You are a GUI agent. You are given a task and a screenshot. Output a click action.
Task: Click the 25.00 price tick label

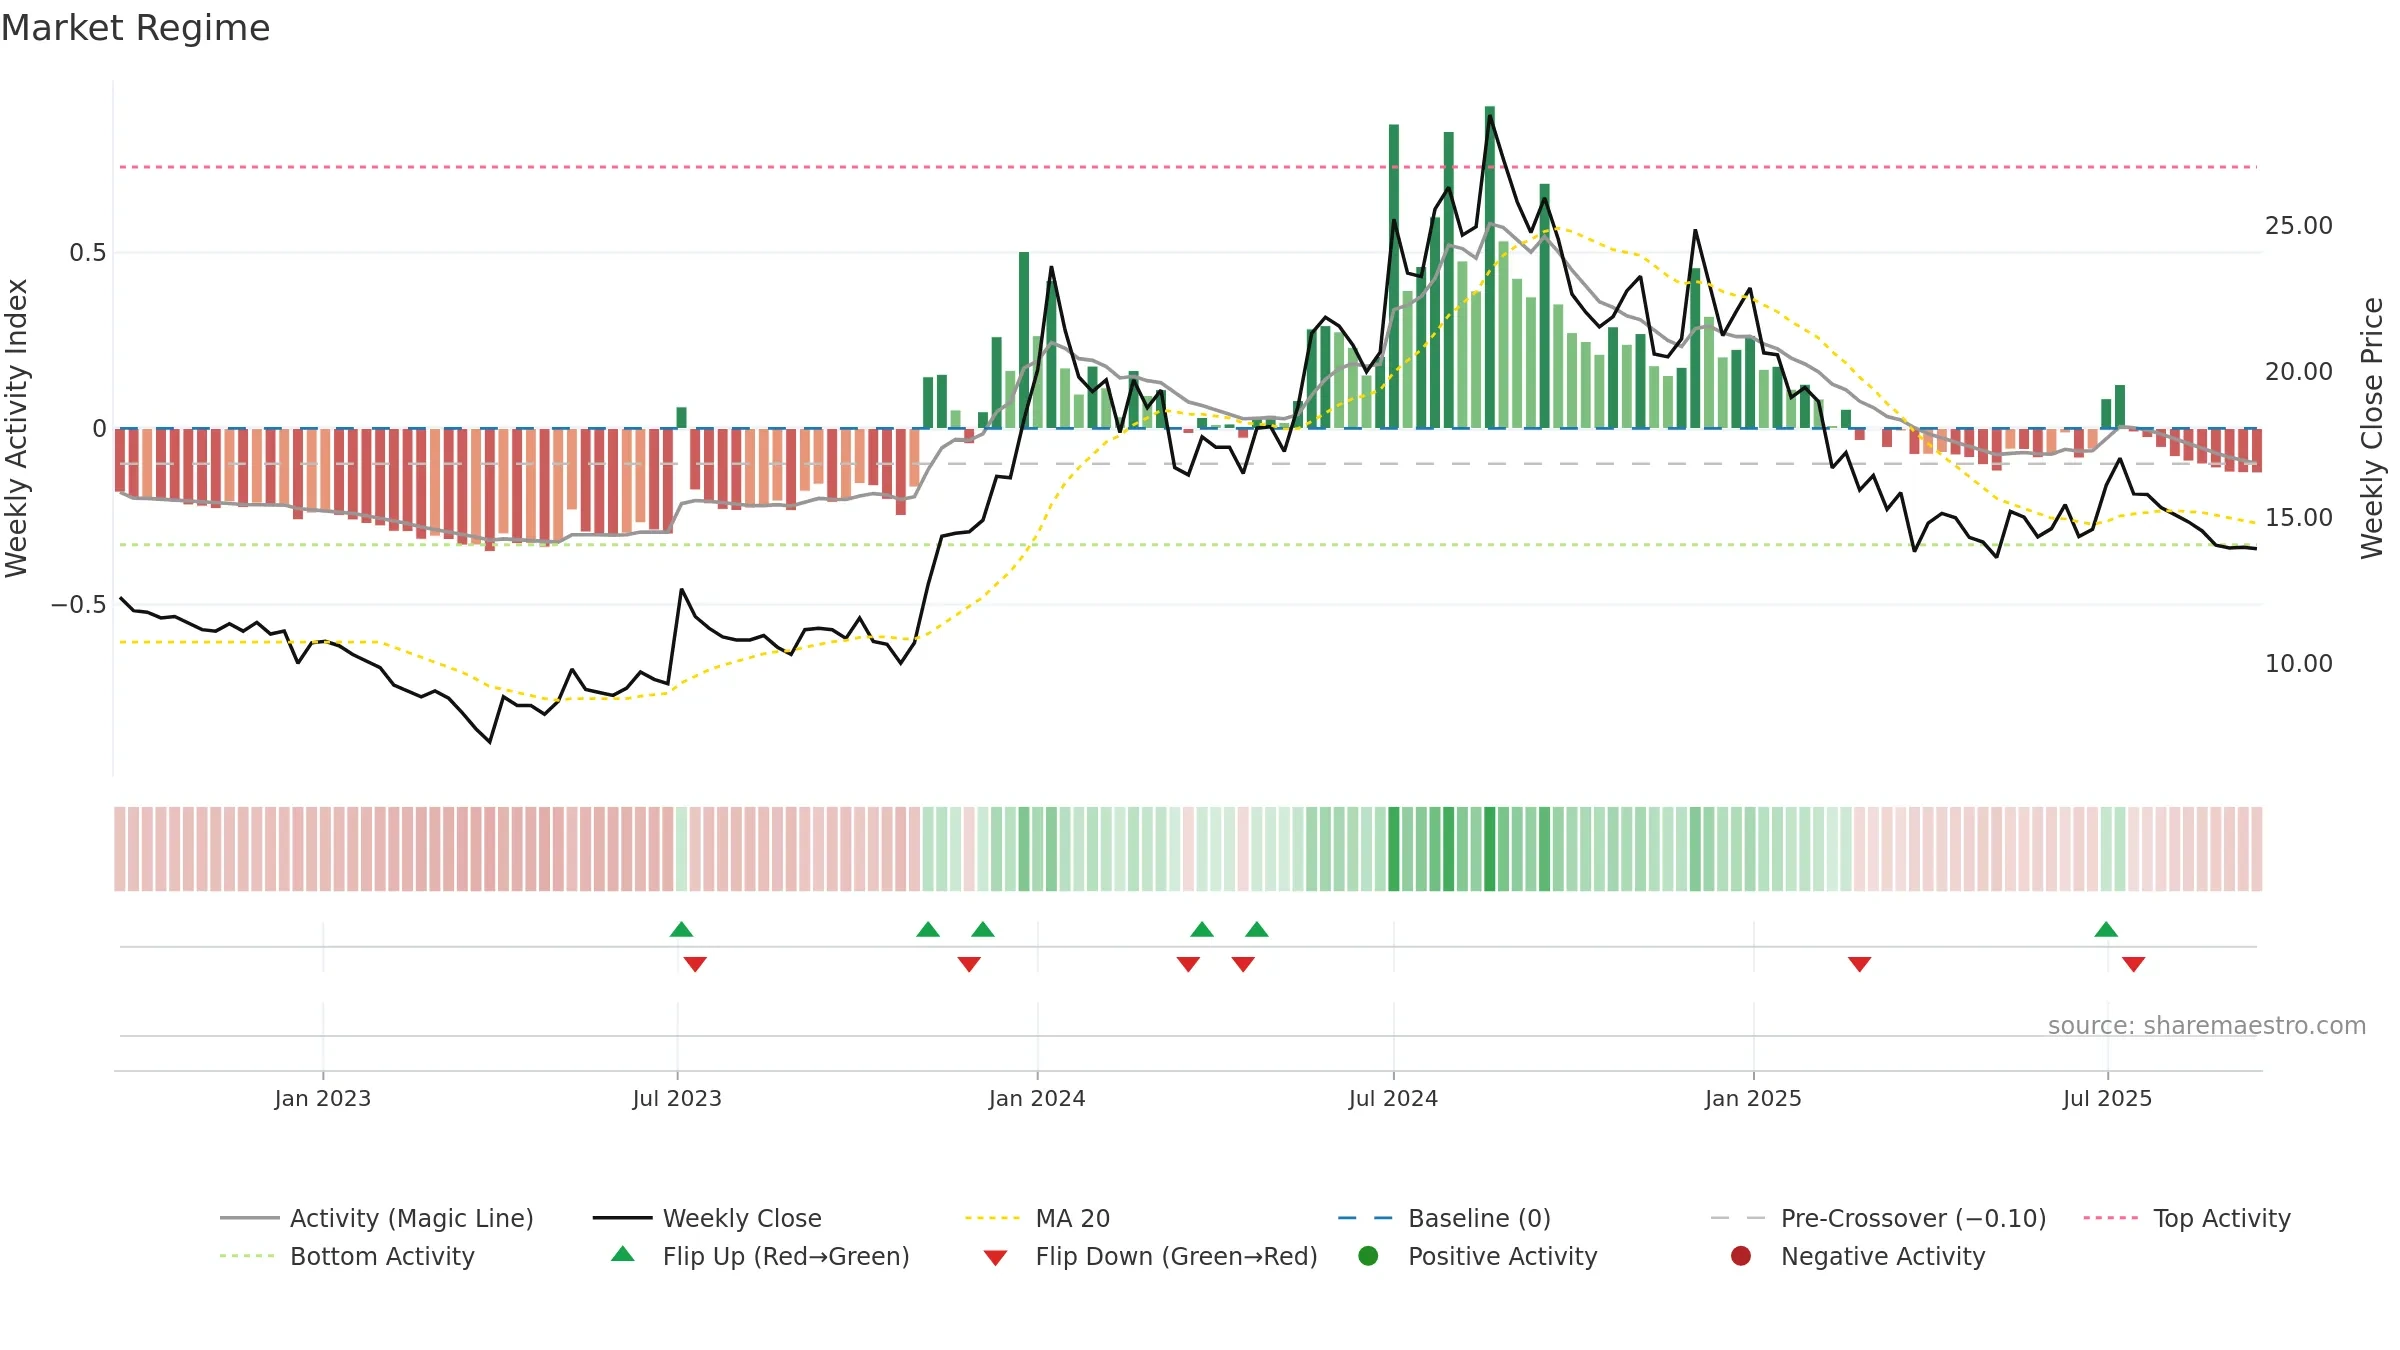2299,226
